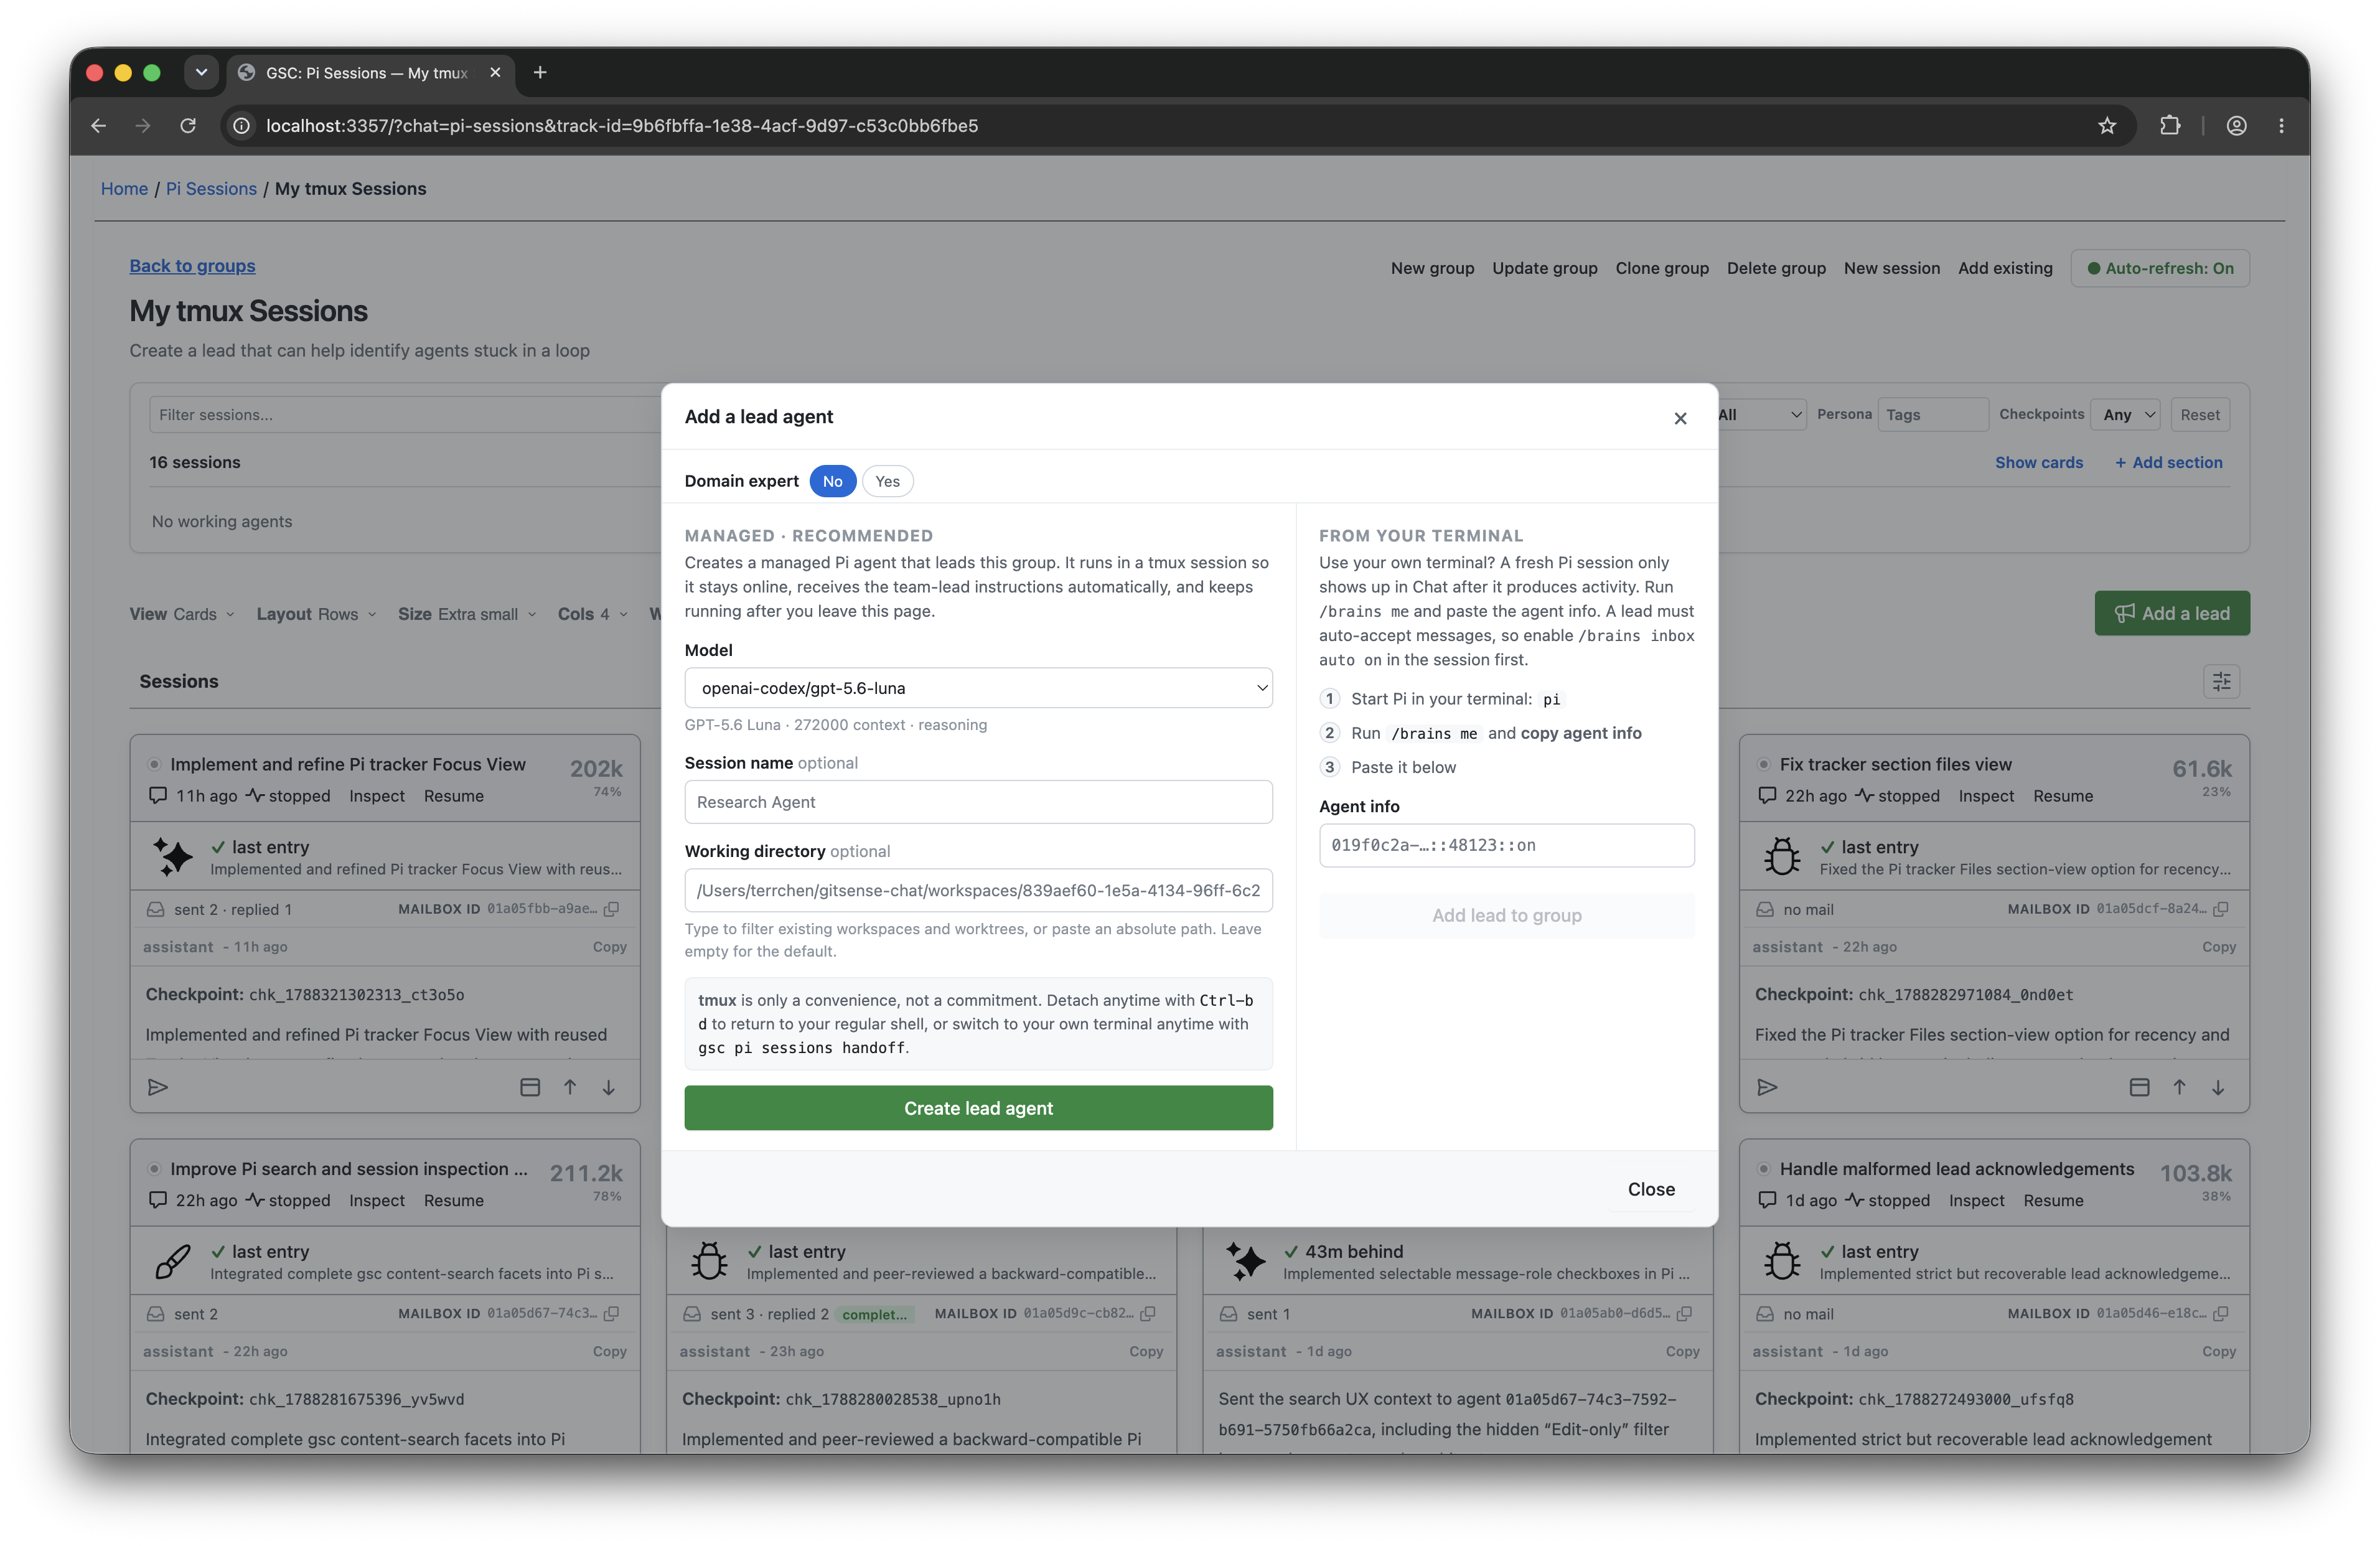2380x1546 pixels.
Task: Click Add existing action
Action: point(2005,268)
